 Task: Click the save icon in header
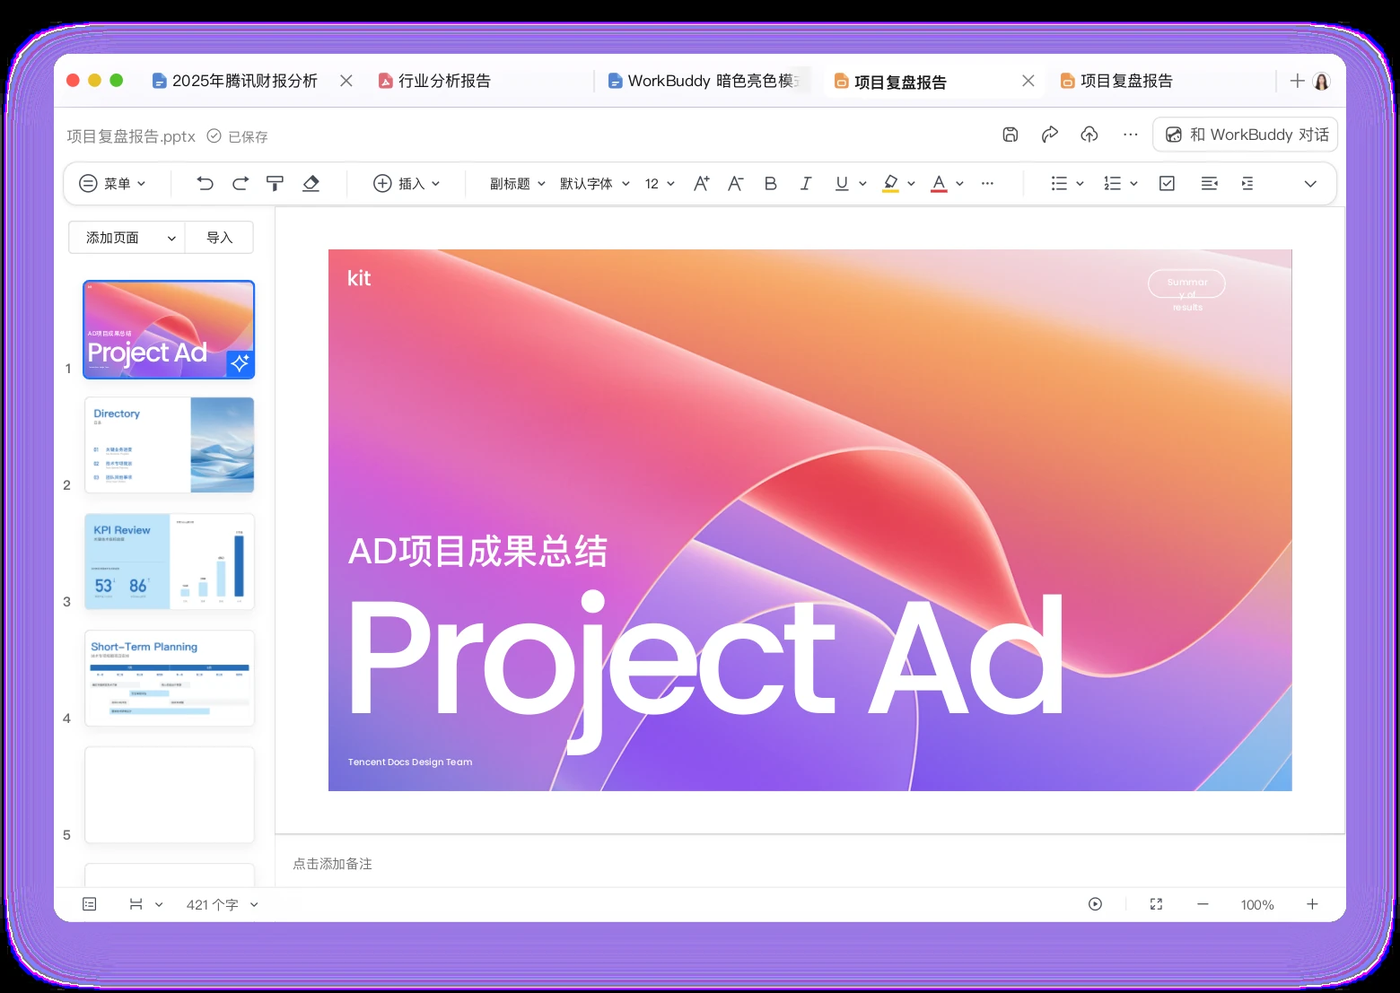coord(1010,134)
